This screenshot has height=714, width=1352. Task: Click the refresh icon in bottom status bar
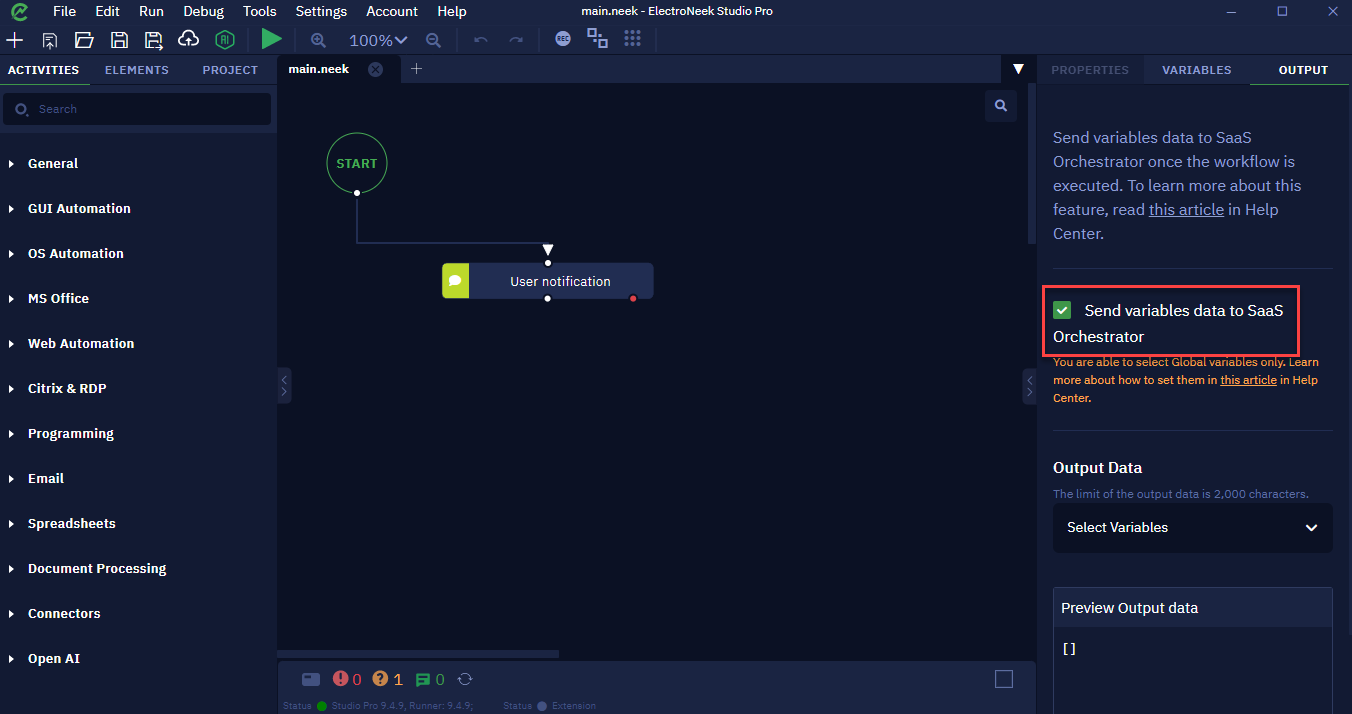pos(465,679)
